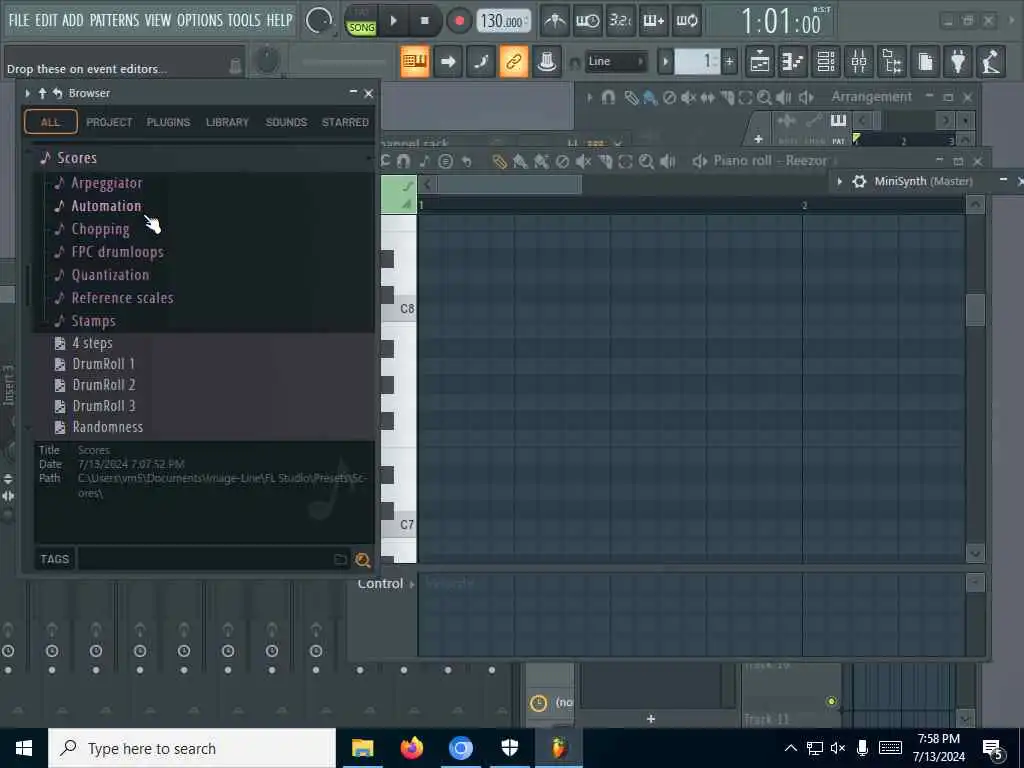Click the TAGS button
The height and width of the screenshot is (768, 1024).
(x=54, y=559)
